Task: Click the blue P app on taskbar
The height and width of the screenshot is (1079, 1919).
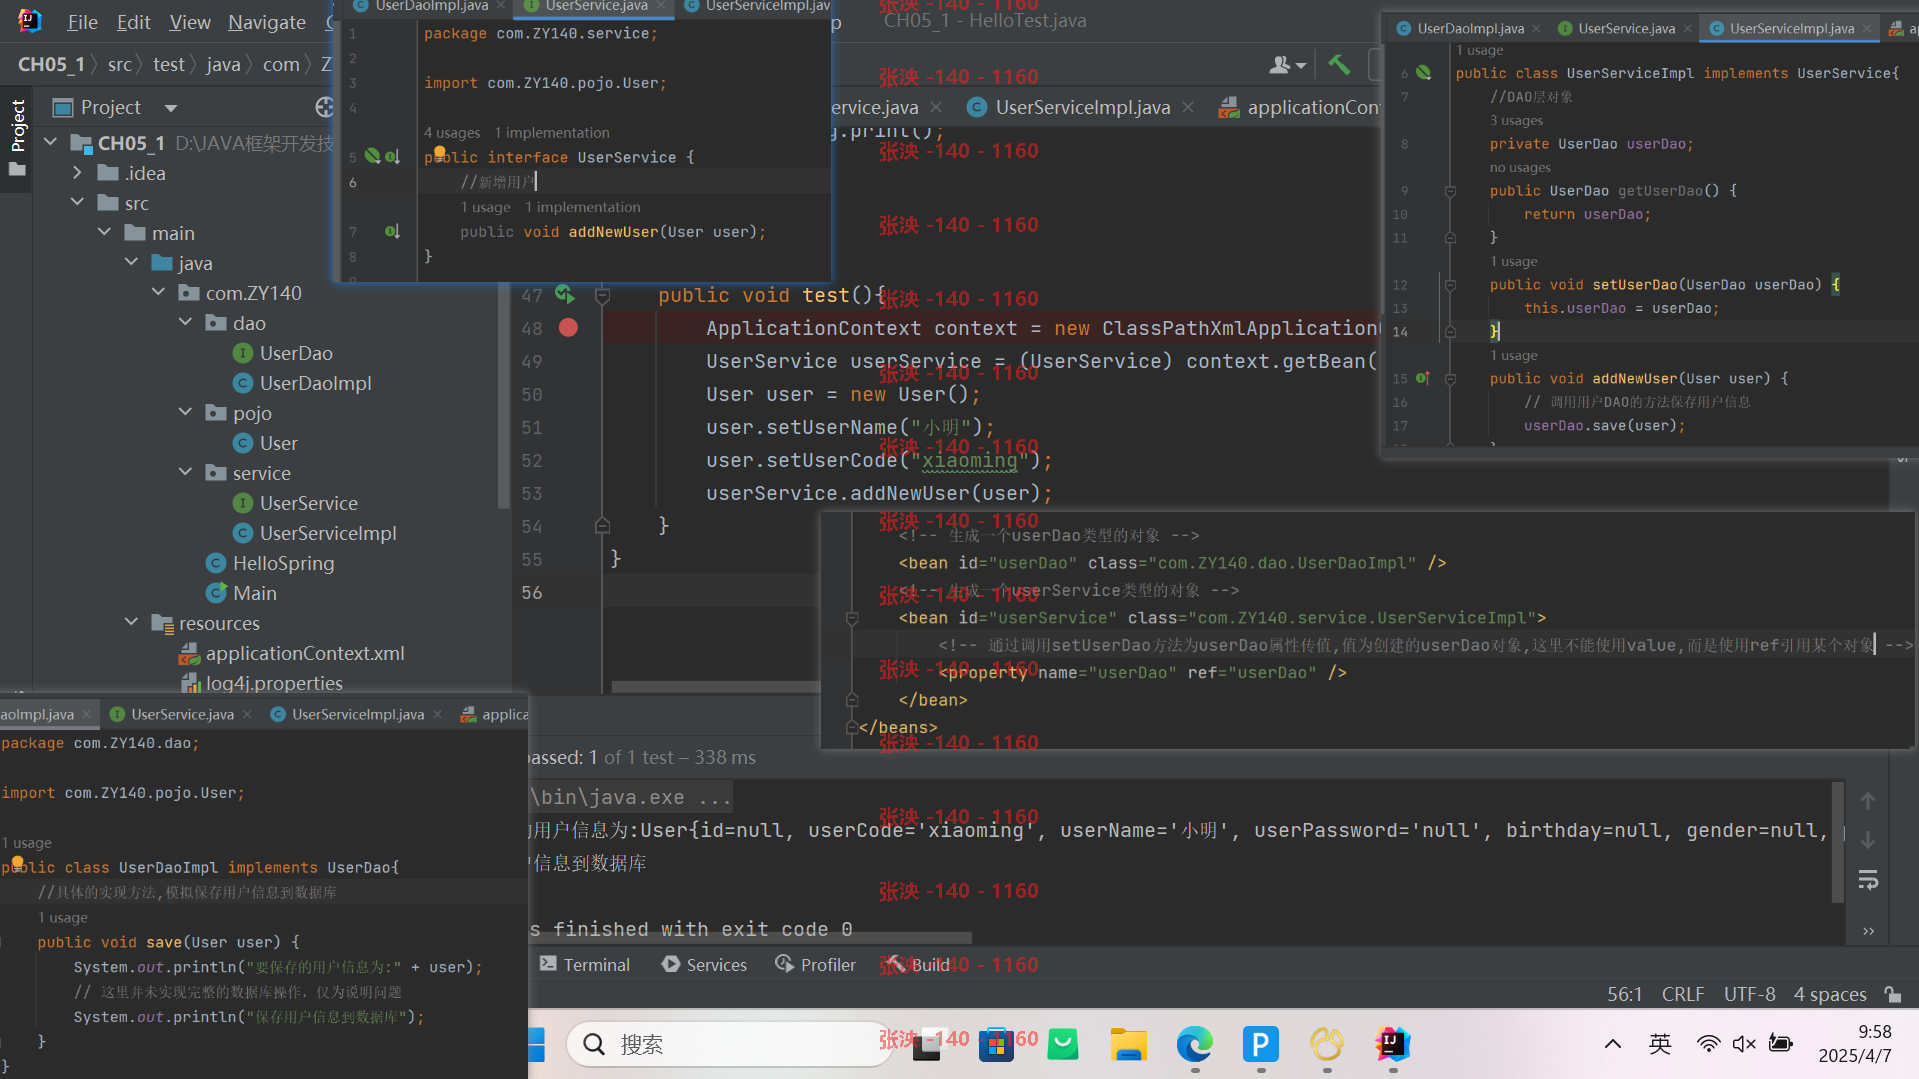Action: click(1260, 1045)
